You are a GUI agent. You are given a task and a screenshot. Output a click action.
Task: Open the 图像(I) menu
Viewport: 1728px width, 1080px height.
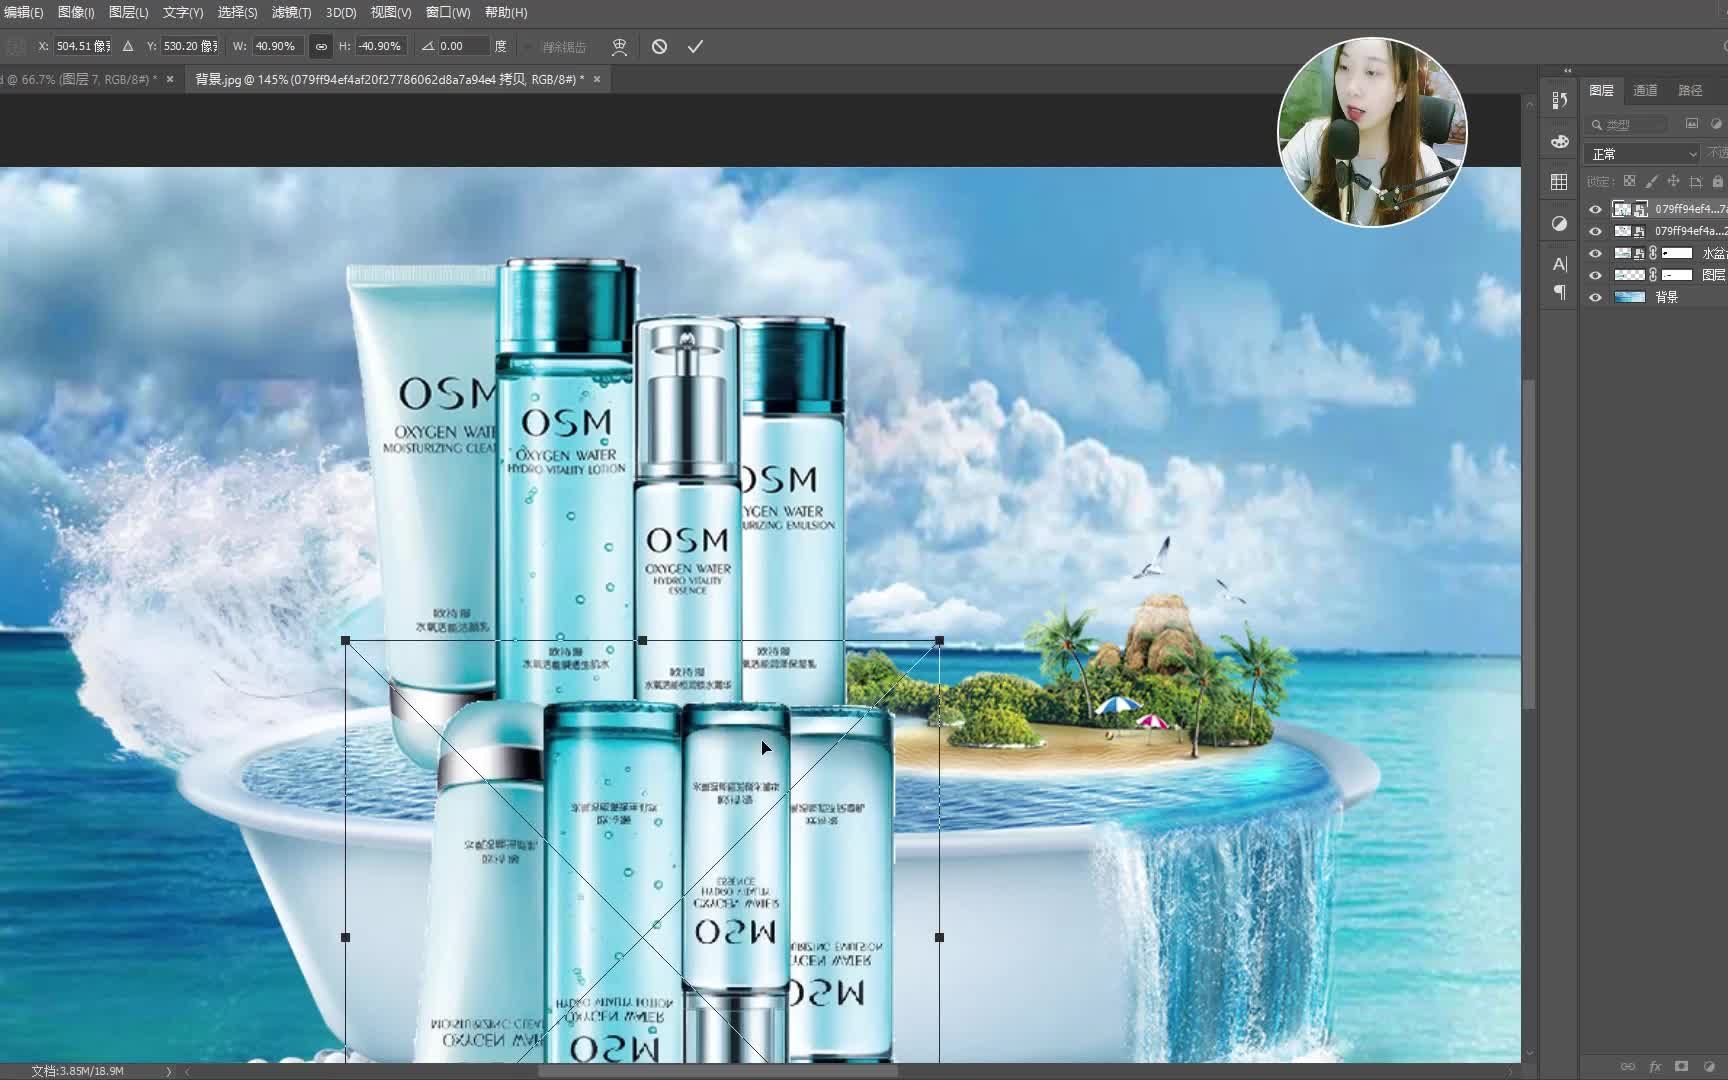[76, 12]
